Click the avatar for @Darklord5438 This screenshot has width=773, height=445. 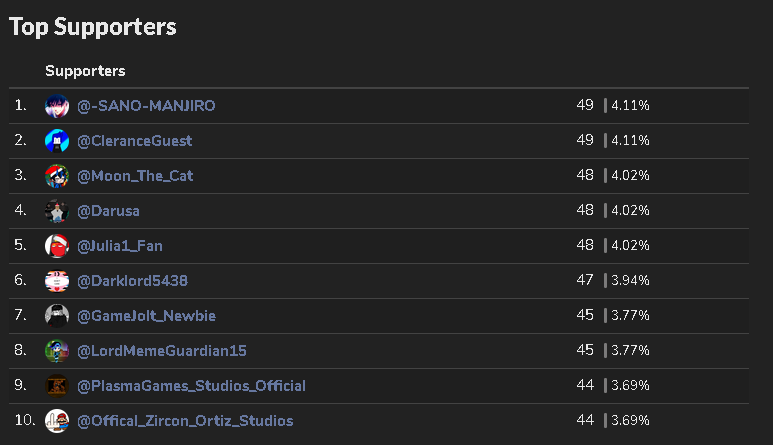point(56,281)
